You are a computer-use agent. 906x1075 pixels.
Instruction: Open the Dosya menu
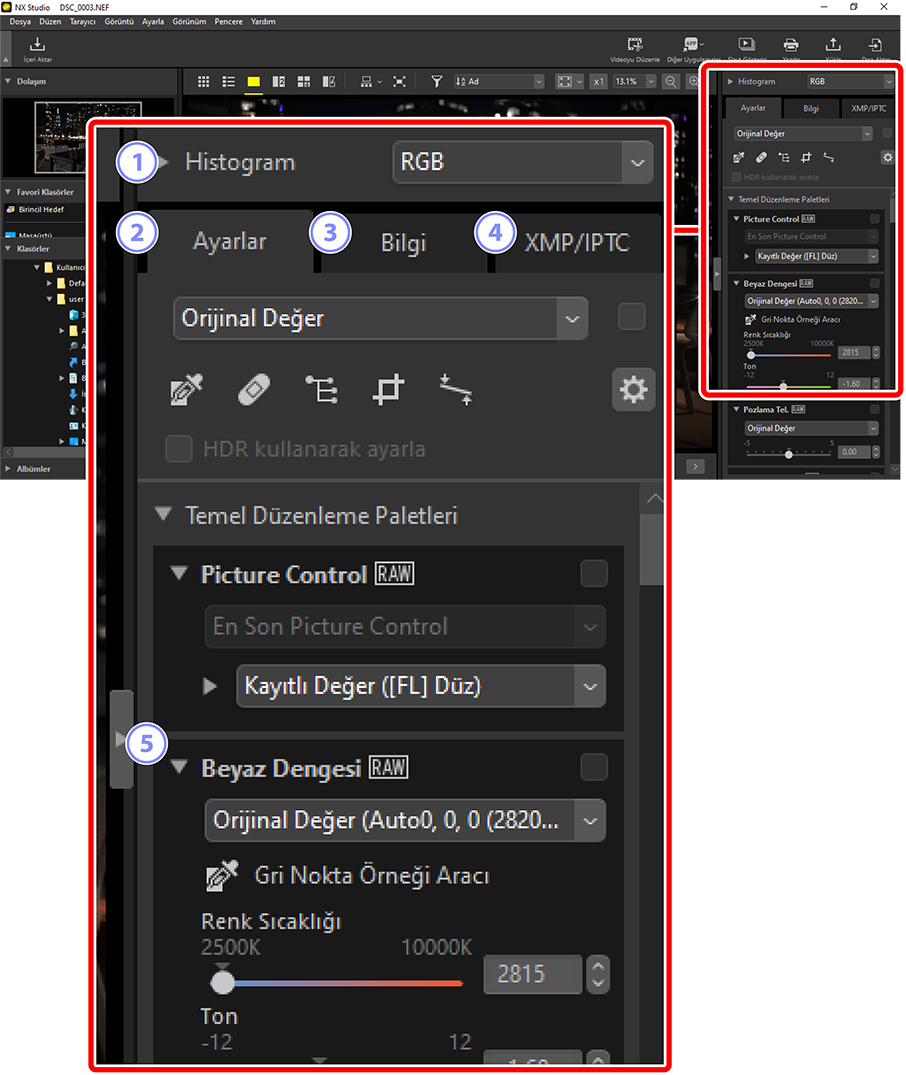click(20, 22)
